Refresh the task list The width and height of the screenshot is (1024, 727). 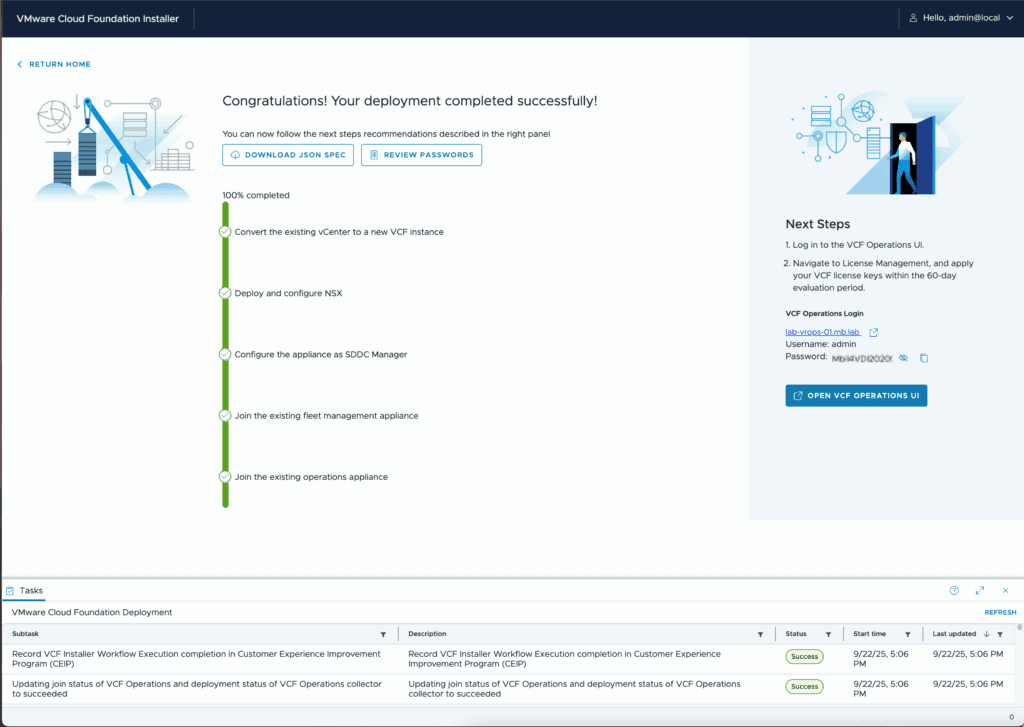tap(1000, 612)
